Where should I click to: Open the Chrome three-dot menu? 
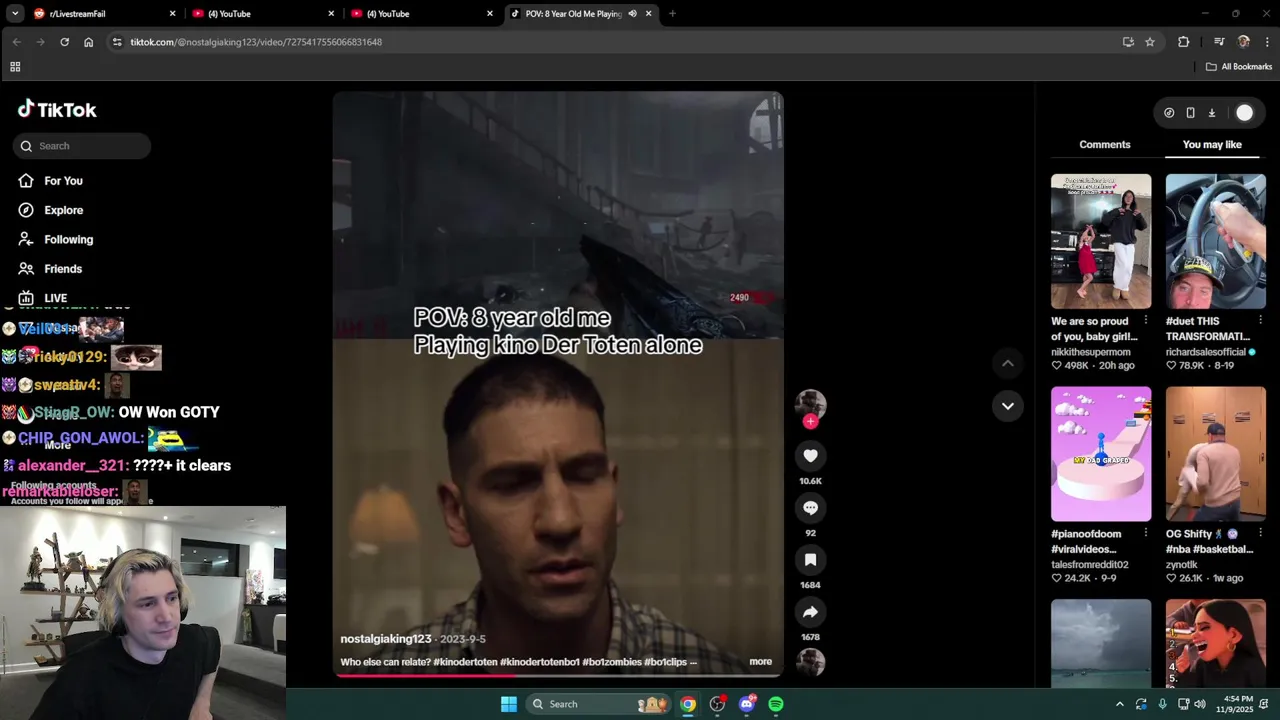(x=1267, y=42)
